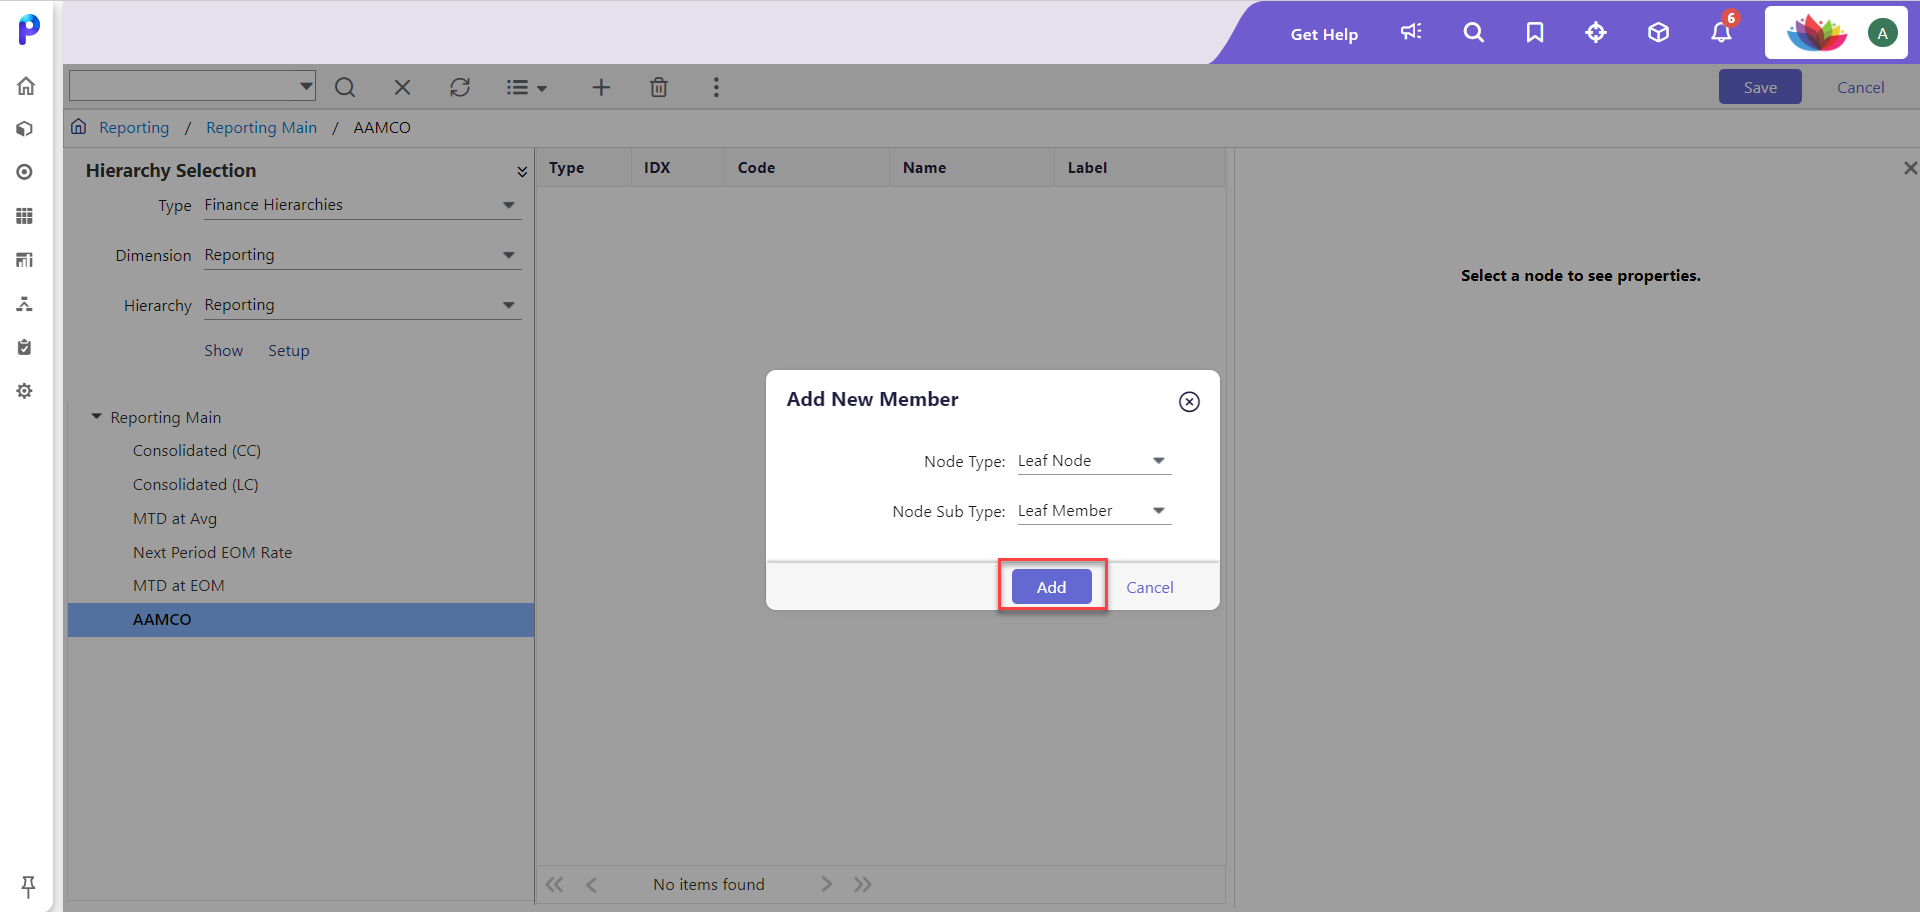Click Get Help in top bar
The image size is (1920, 912).
click(1324, 34)
